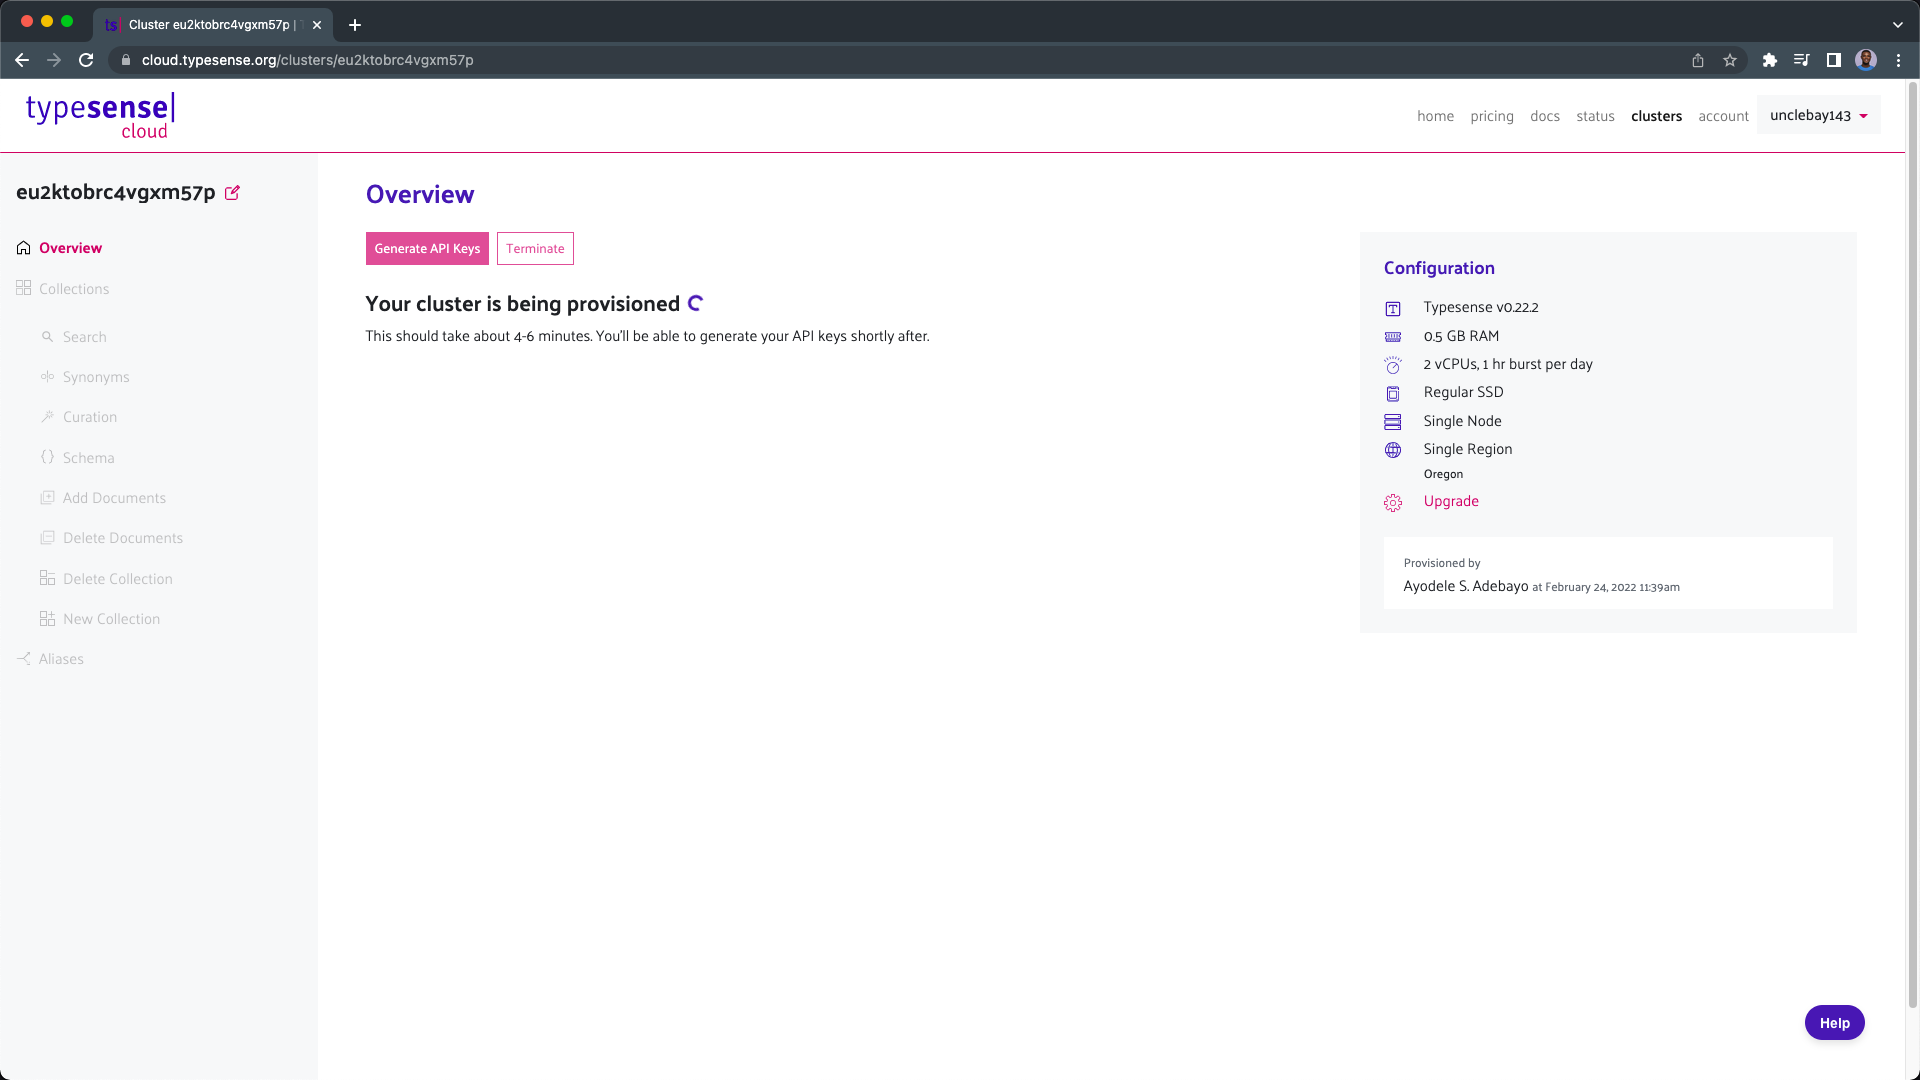1920x1080 pixels.
Task: Click the New Collection icon in sidebar
Action: click(47, 619)
